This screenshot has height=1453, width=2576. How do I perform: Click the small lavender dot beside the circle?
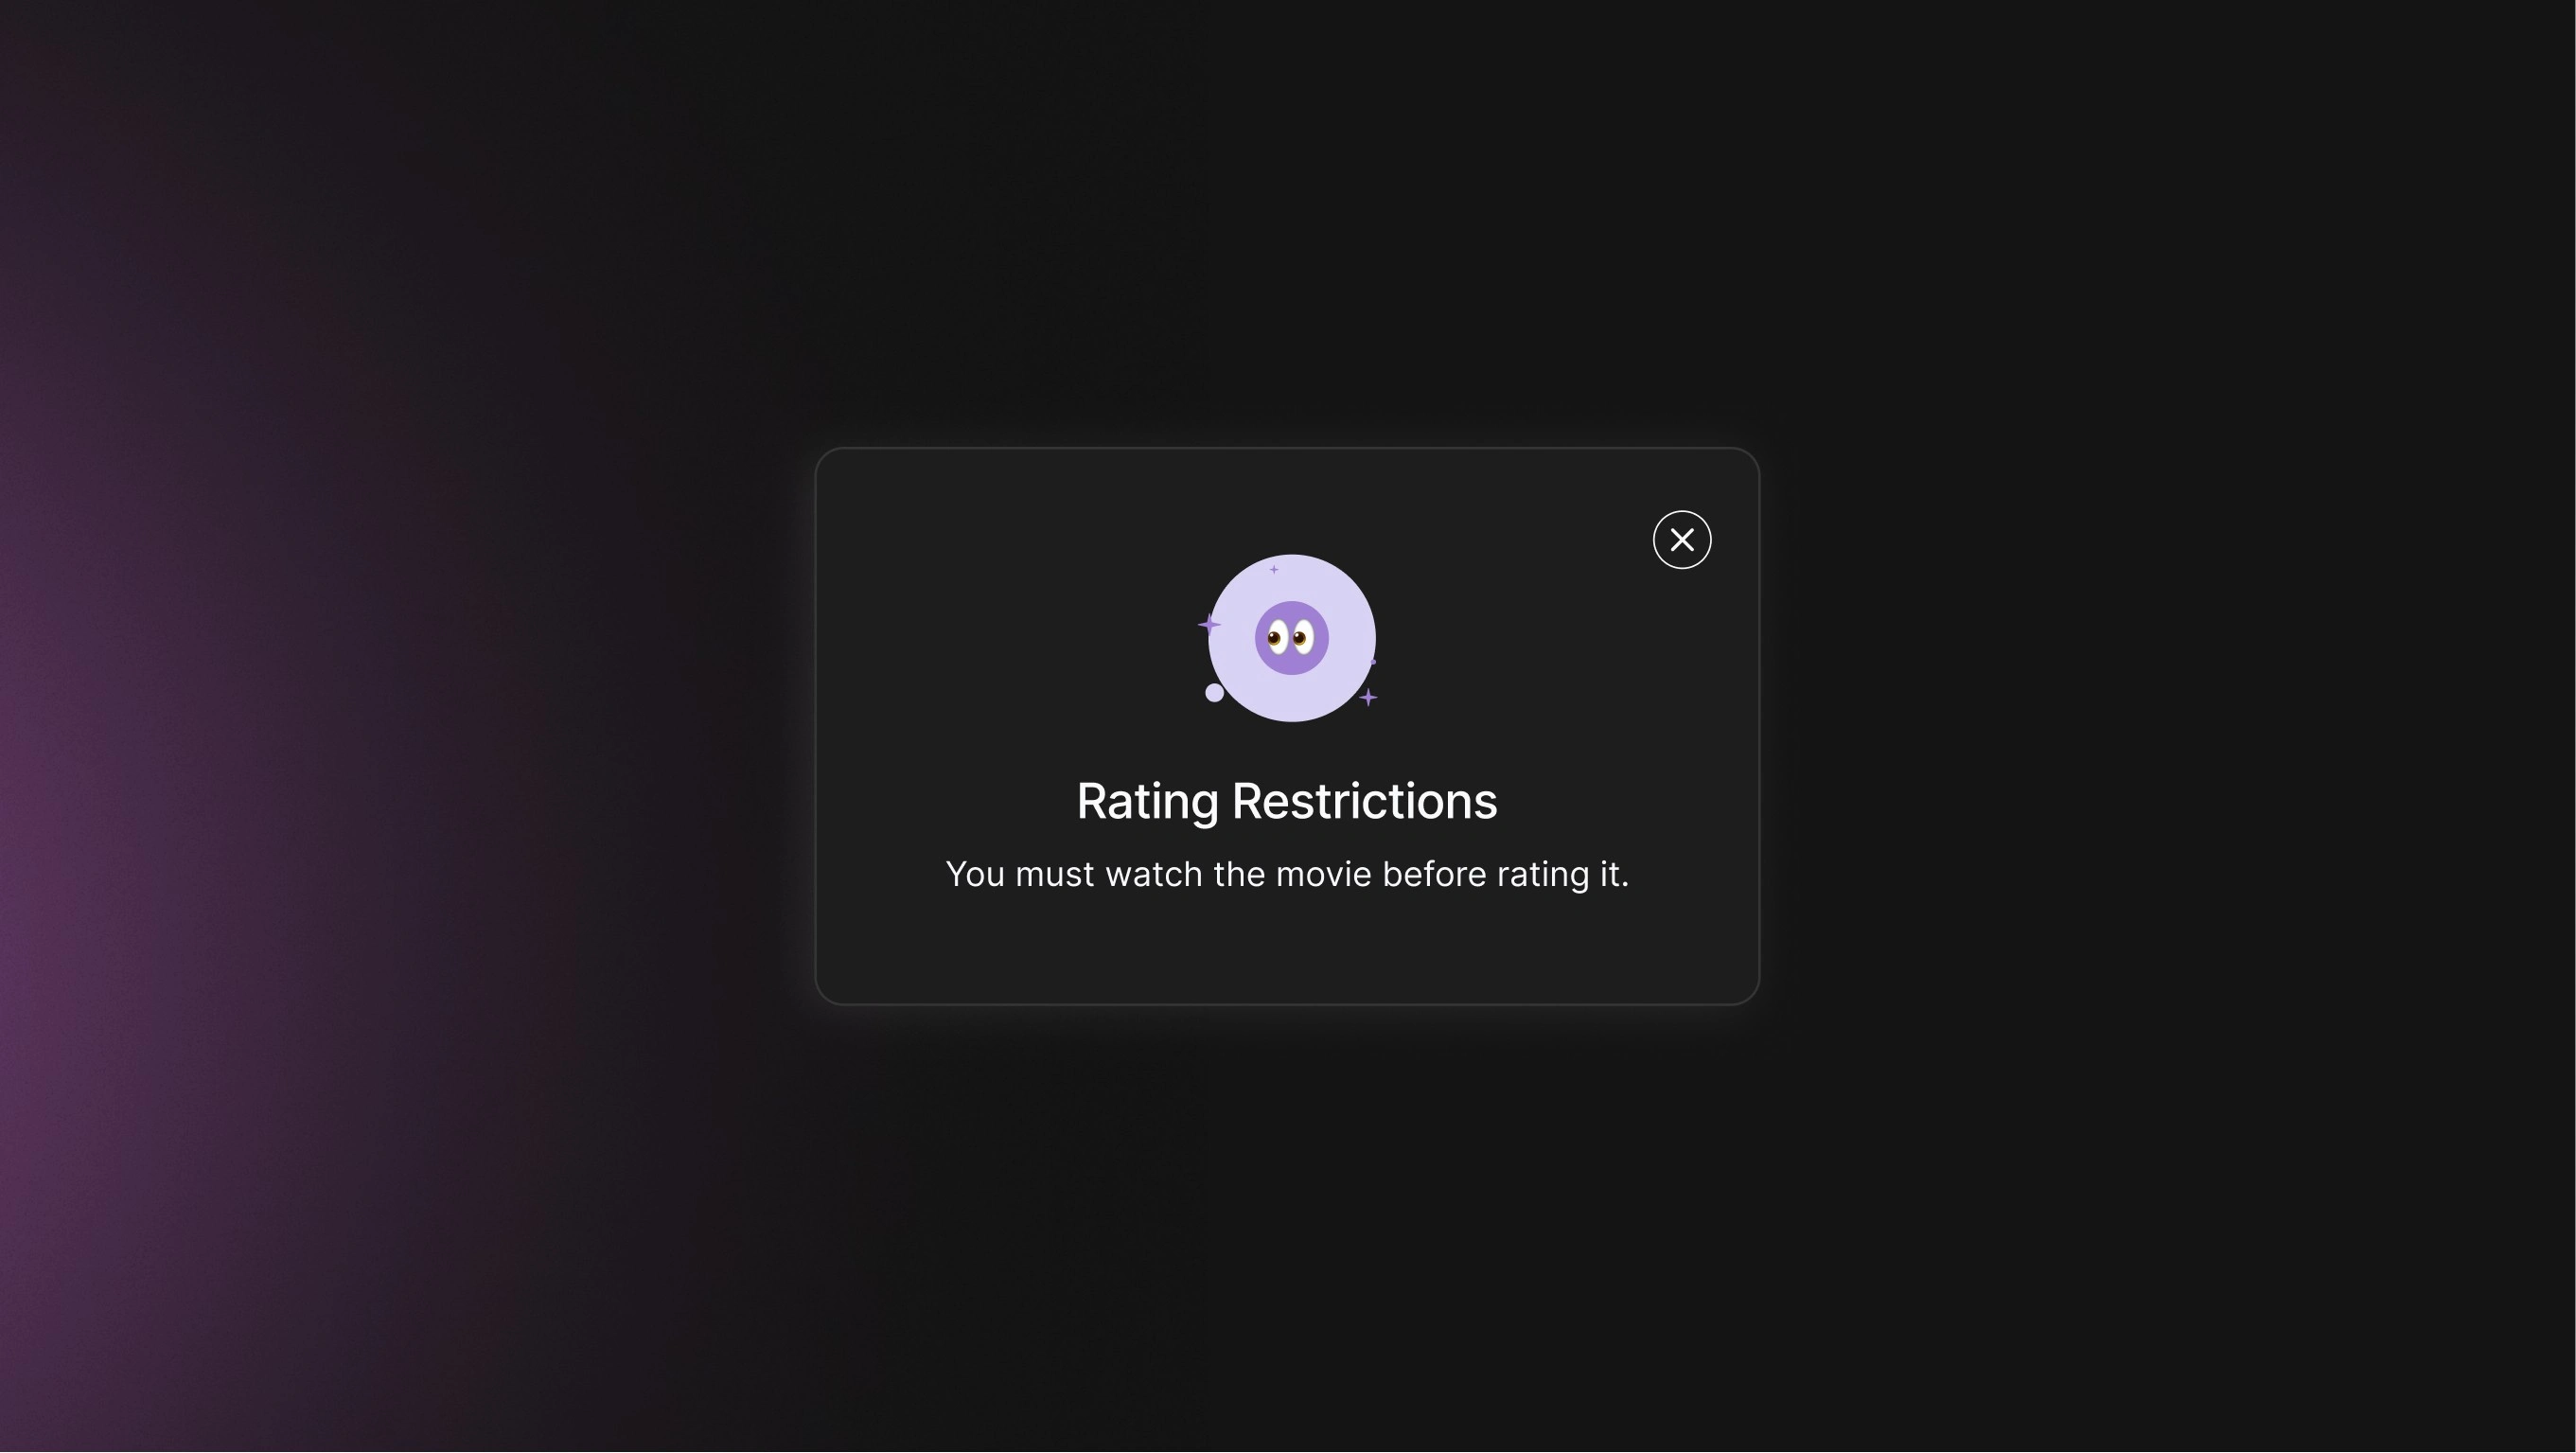tap(1214, 692)
